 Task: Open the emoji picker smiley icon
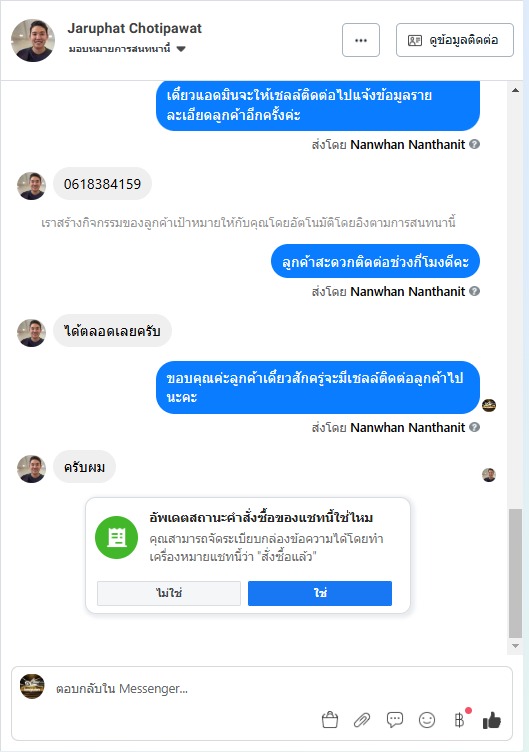click(x=427, y=720)
